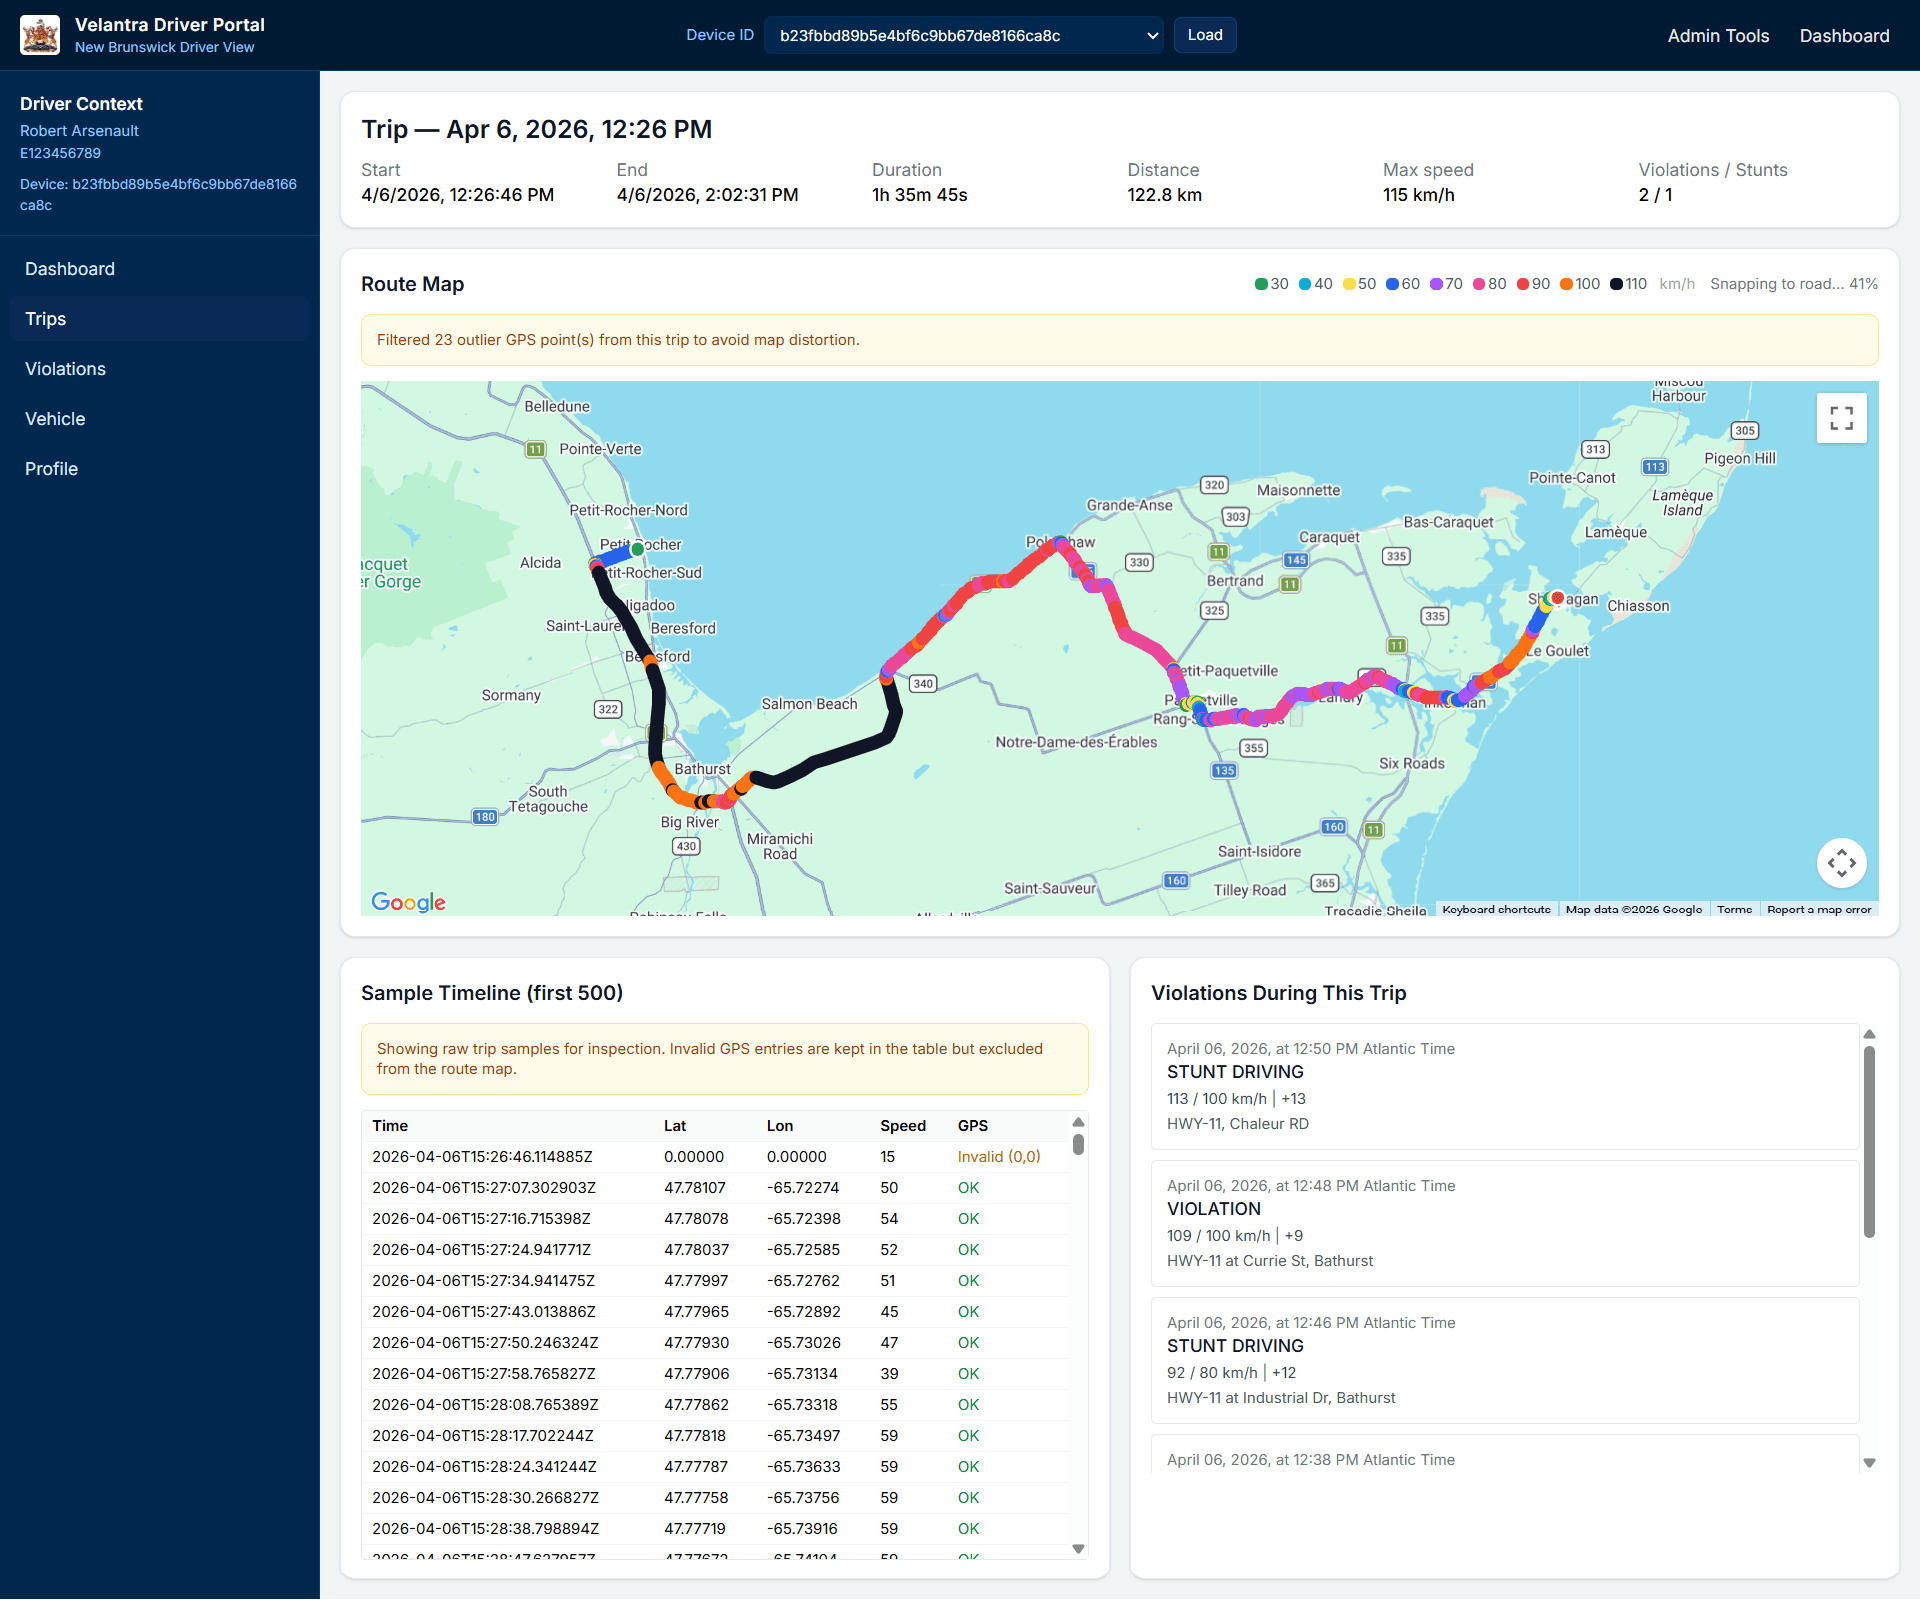The width and height of the screenshot is (1920, 1600).
Task: Click the Lon column header
Action: pyautogui.click(x=780, y=1126)
